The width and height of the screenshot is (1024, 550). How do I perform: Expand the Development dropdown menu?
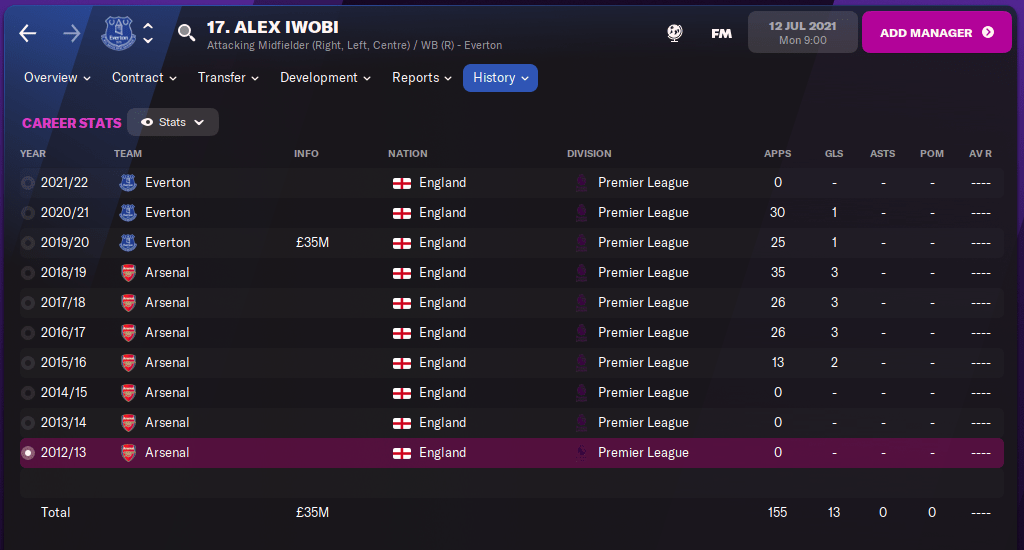point(325,78)
